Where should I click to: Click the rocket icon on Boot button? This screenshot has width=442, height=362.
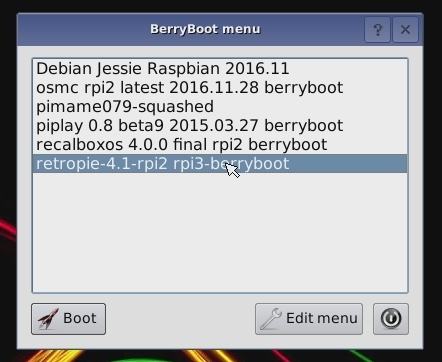click(x=48, y=319)
